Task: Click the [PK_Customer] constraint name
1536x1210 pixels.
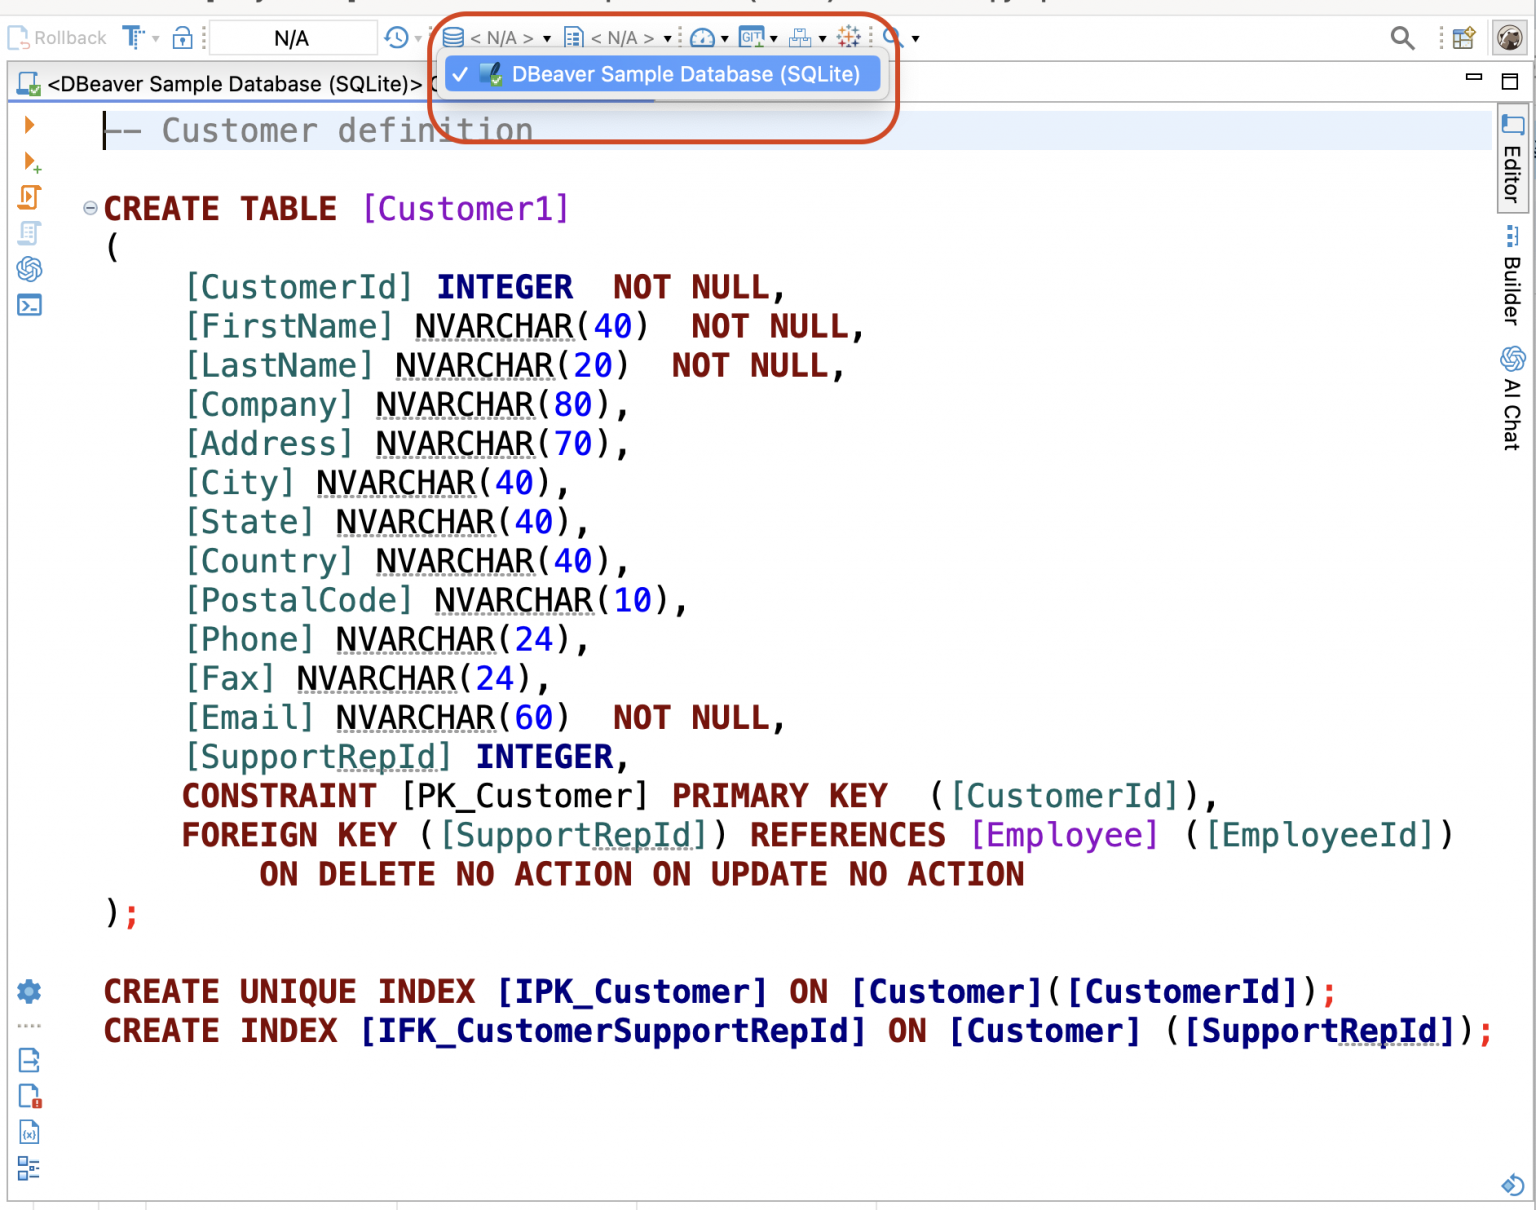Action: [524, 796]
